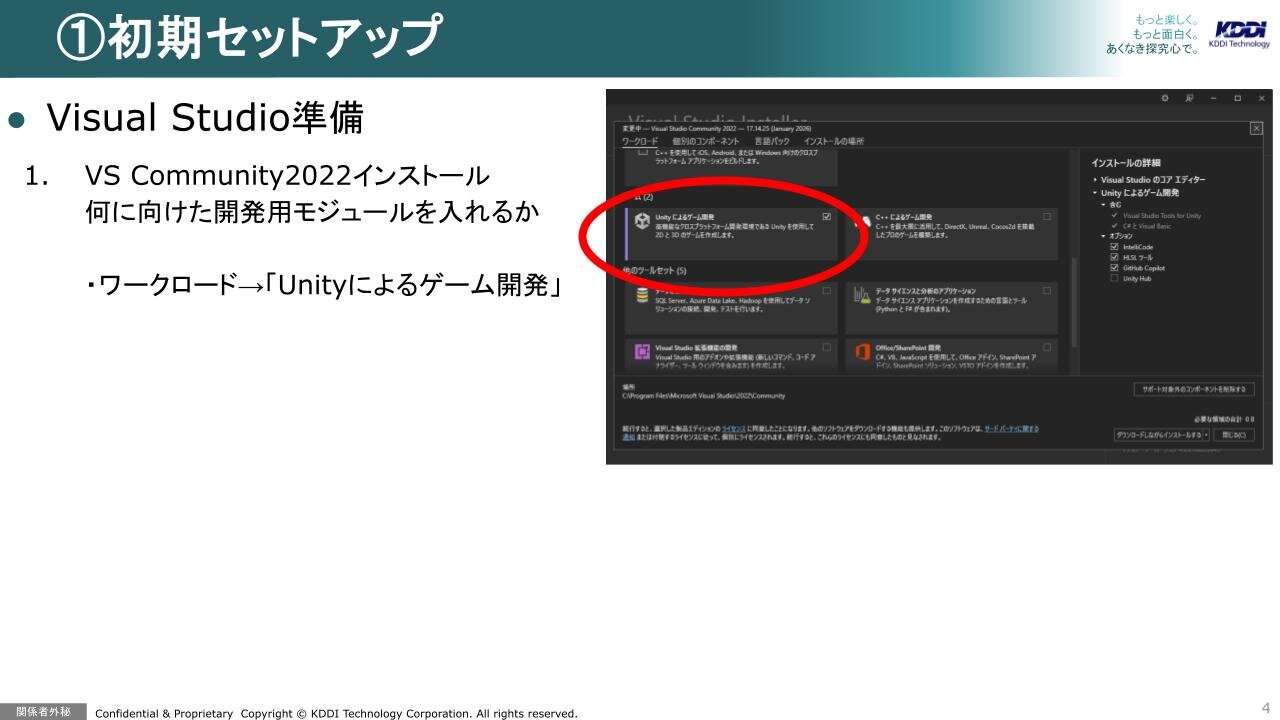The width and height of the screenshot is (1280, 720).
Task: Click the orange Office/SharePoint development icon
Action: tap(862, 352)
